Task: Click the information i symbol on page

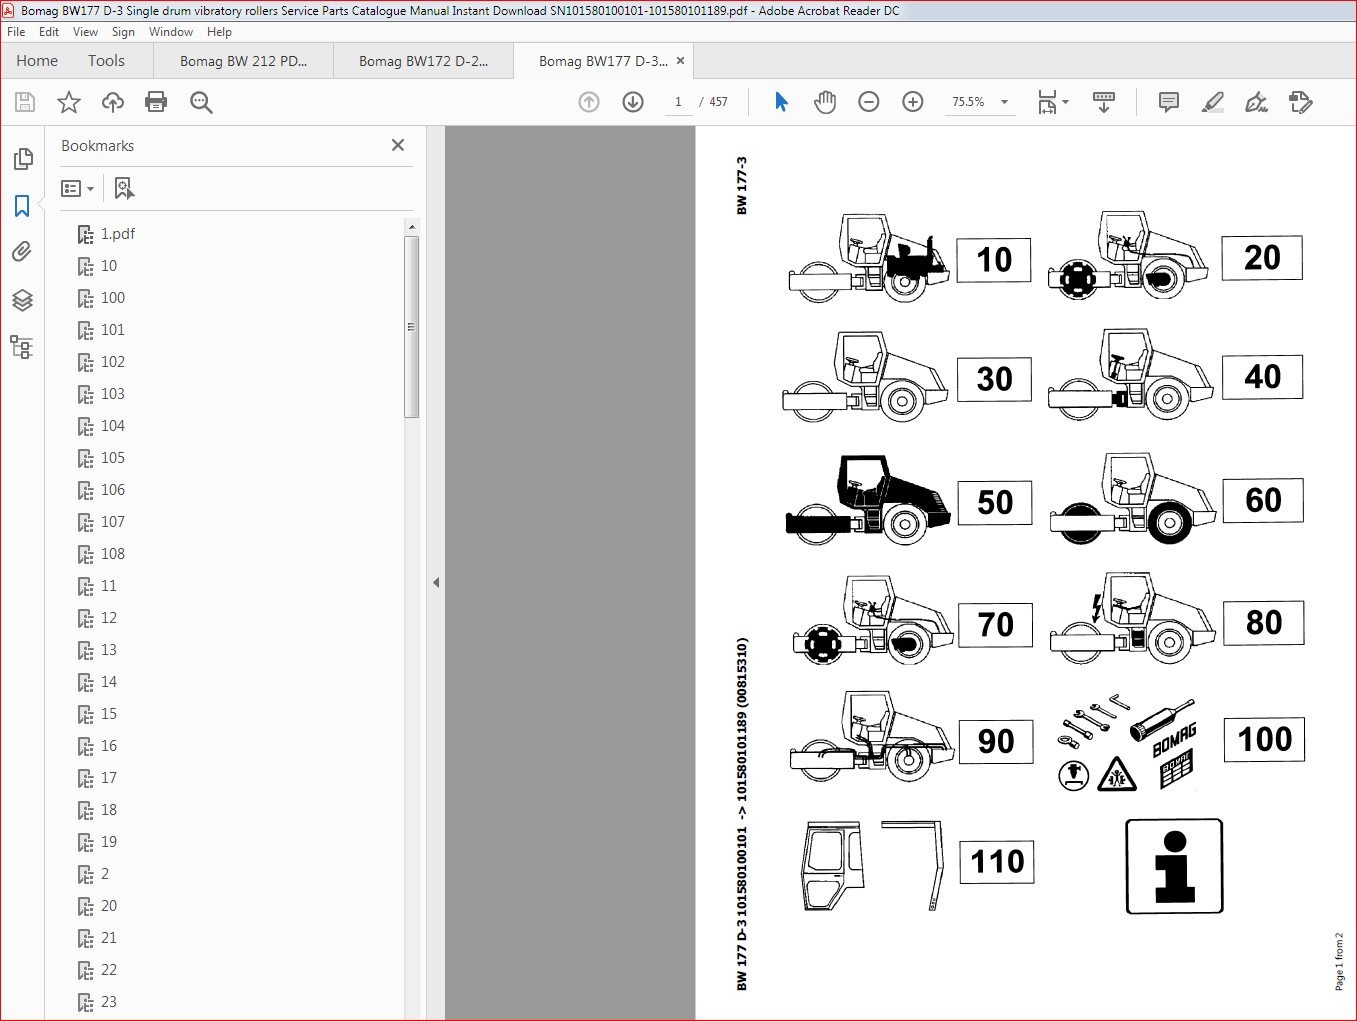Action: tap(1175, 866)
